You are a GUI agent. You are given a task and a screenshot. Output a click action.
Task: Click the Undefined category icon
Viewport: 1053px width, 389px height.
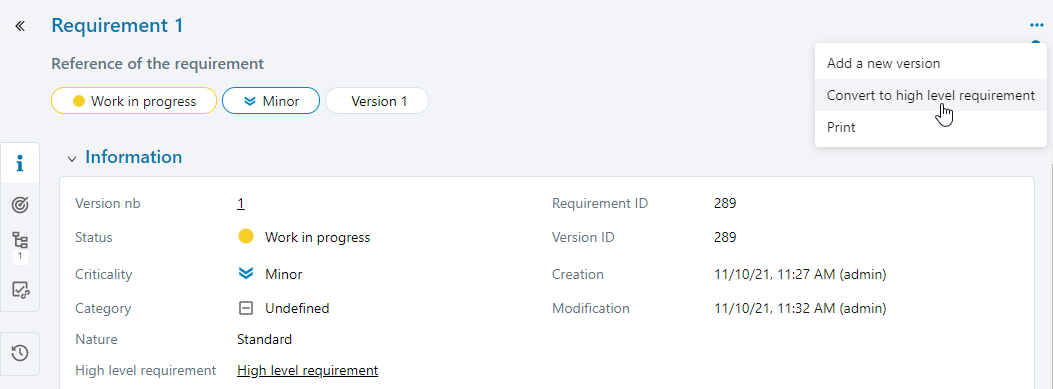[x=246, y=308]
